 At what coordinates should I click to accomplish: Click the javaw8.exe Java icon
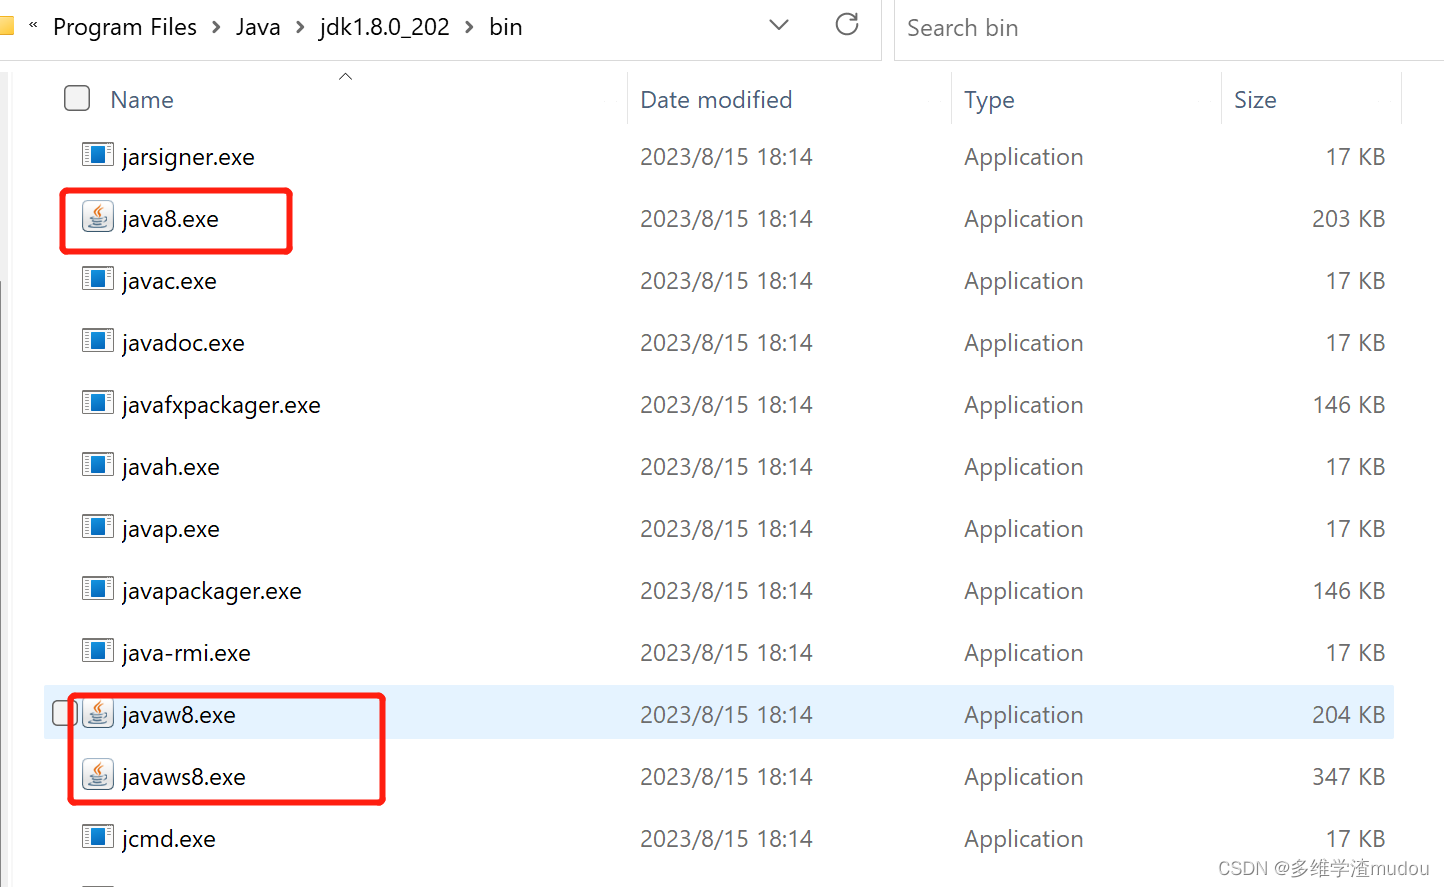pyautogui.click(x=97, y=712)
